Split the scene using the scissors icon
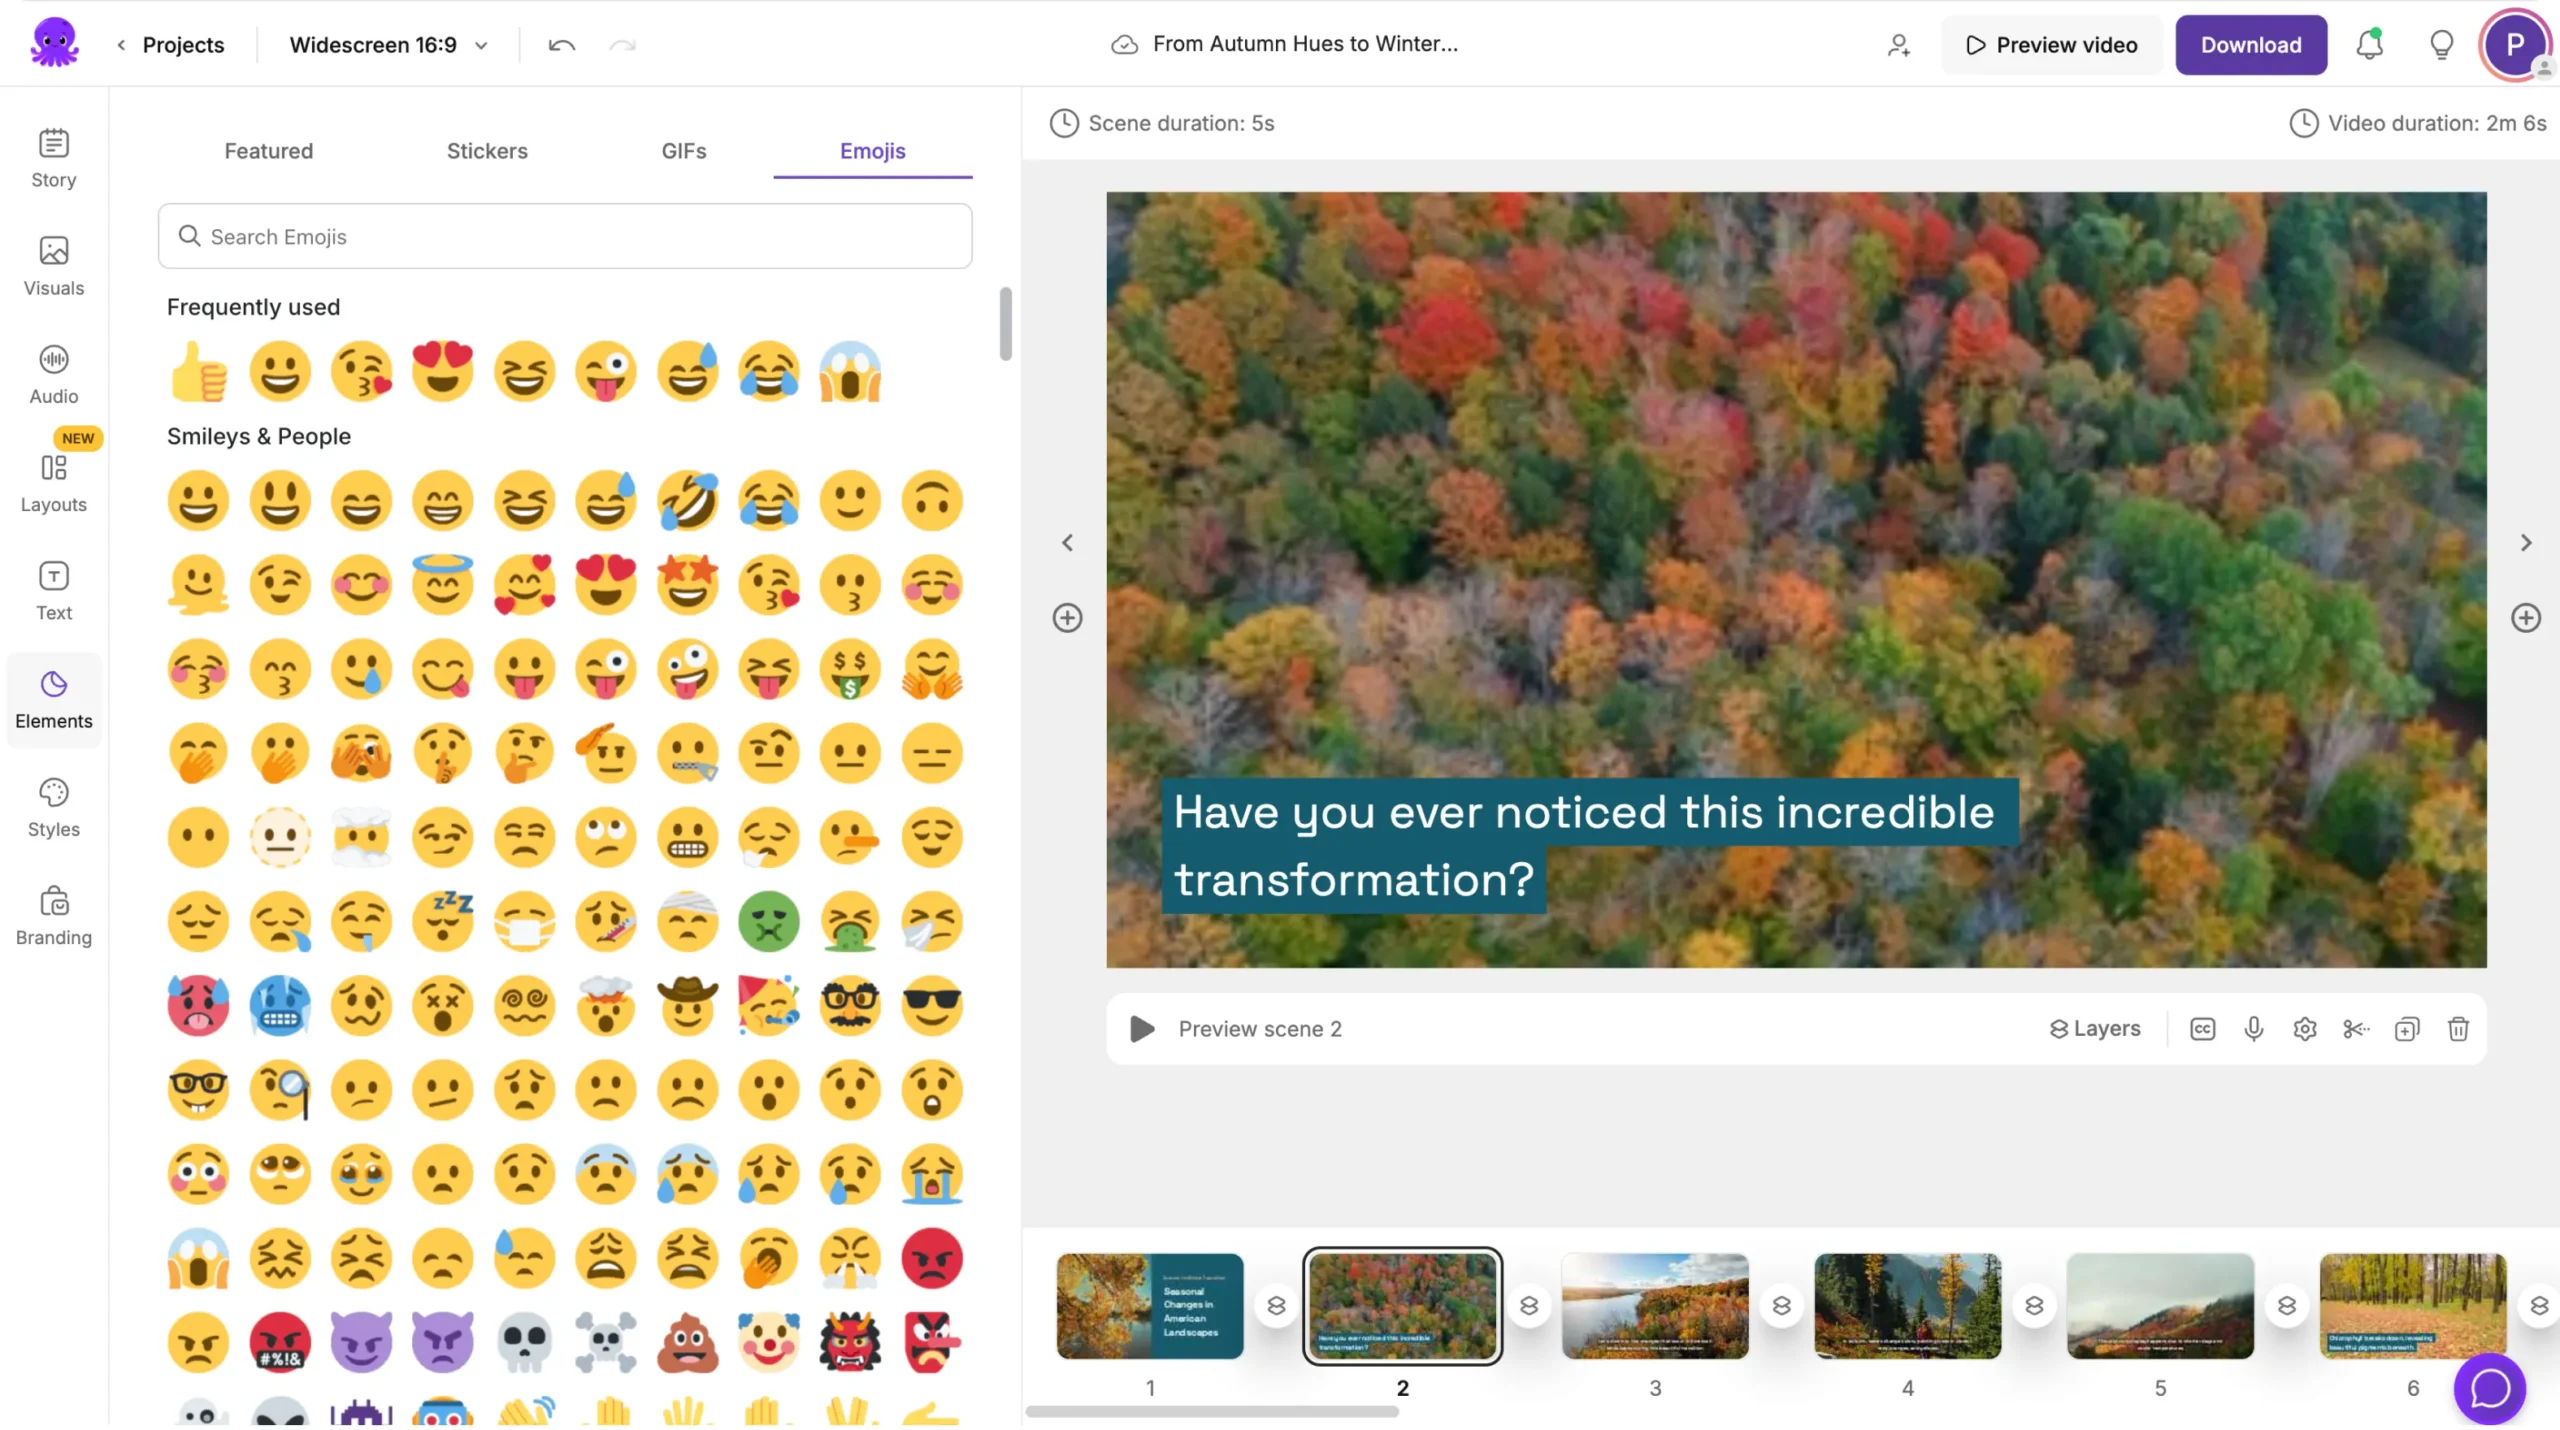2560x1430 pixels. pyautogui.click(x=2355, y=1028)
